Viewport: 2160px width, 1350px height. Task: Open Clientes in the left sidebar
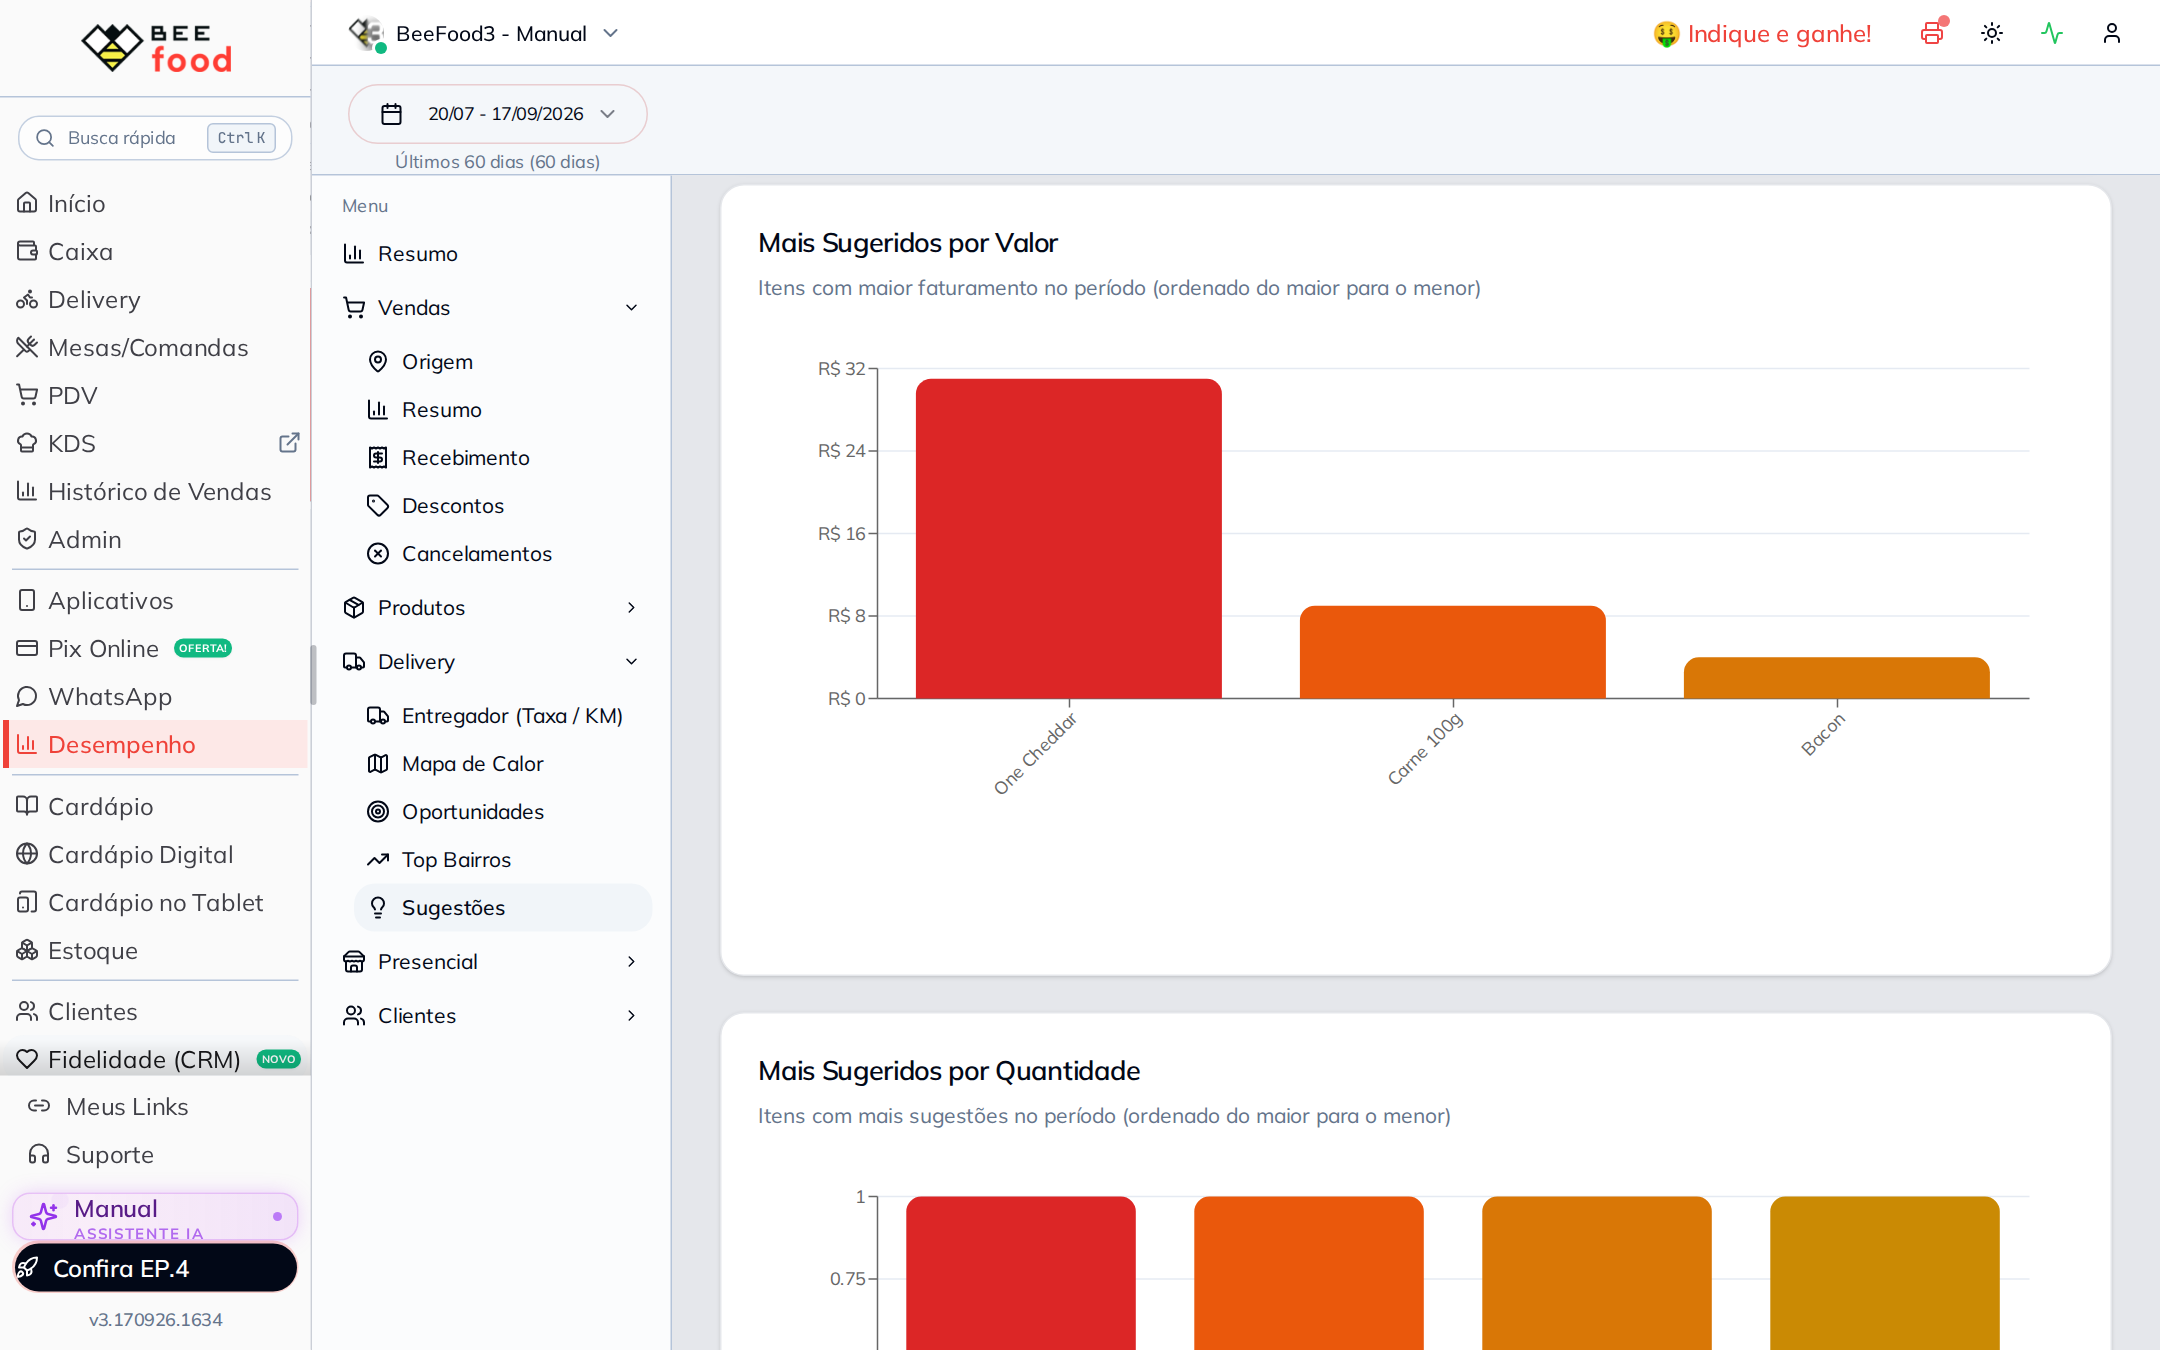click(156, 1011)
